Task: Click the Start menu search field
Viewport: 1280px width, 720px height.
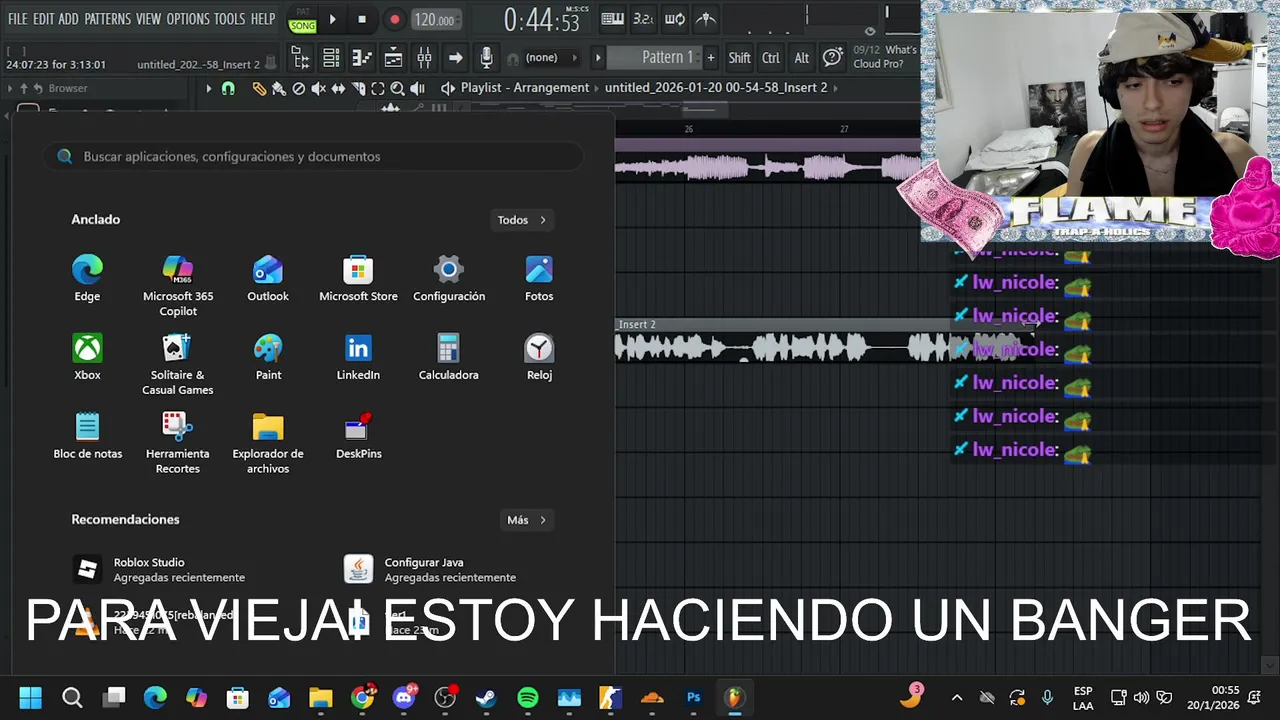Action: [313, 156]
